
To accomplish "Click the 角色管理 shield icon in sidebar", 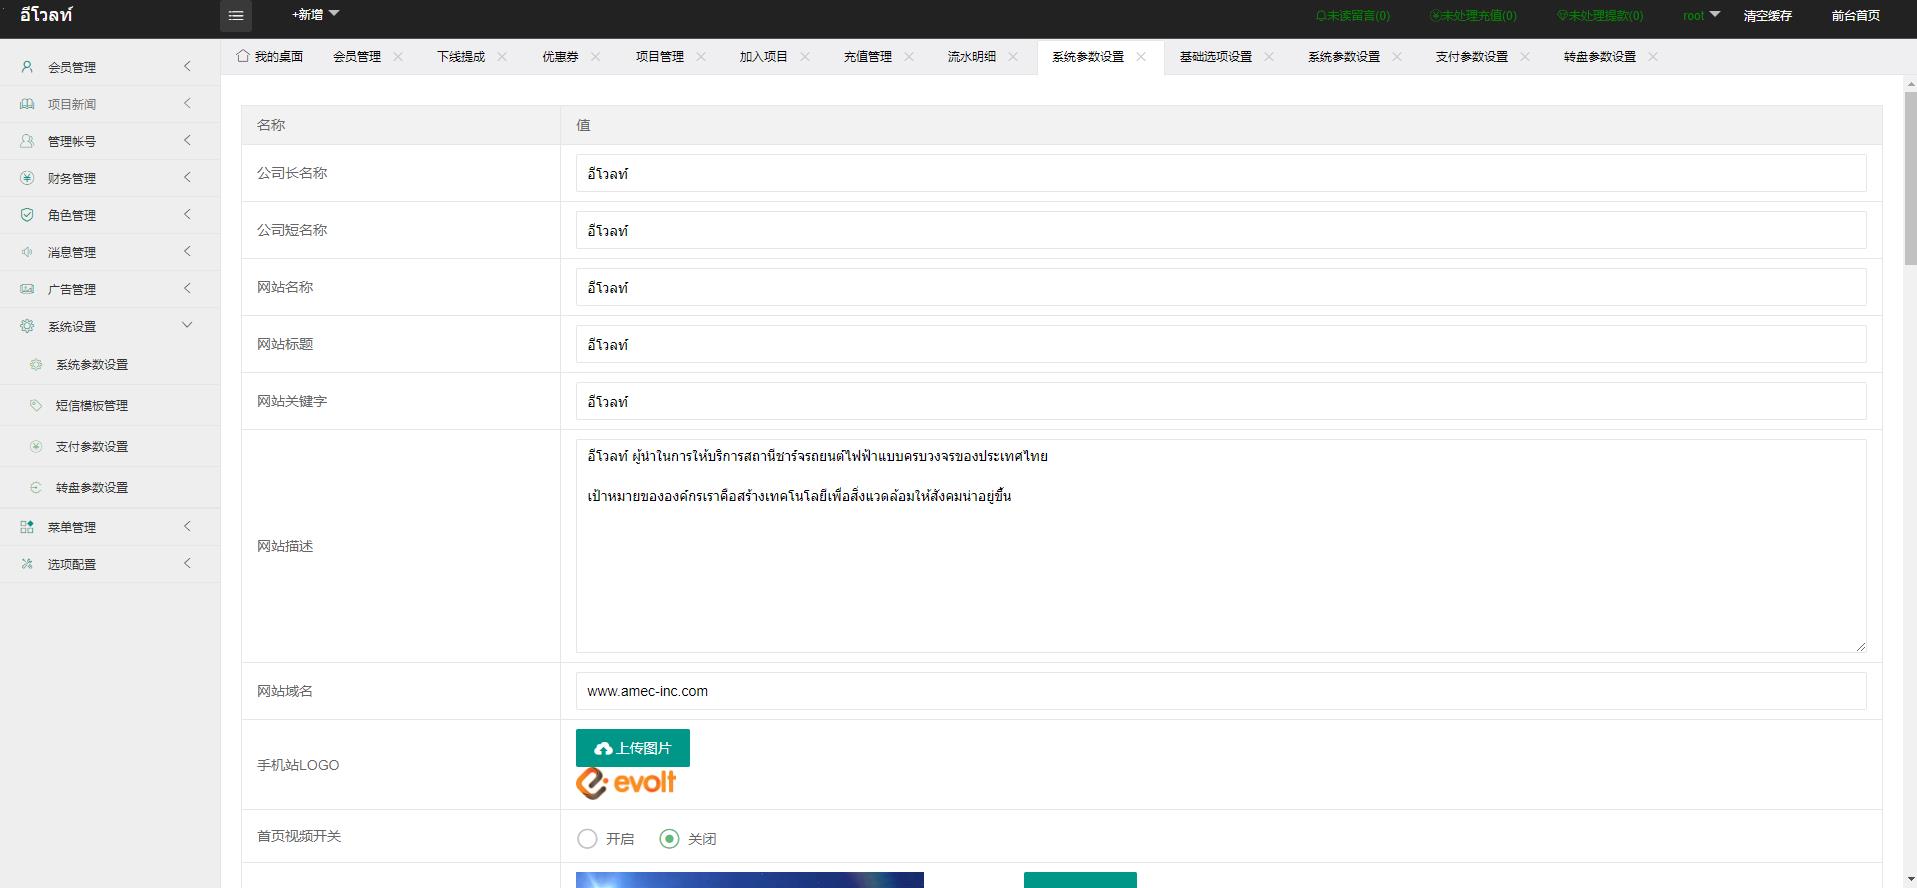I will point(27,215).
